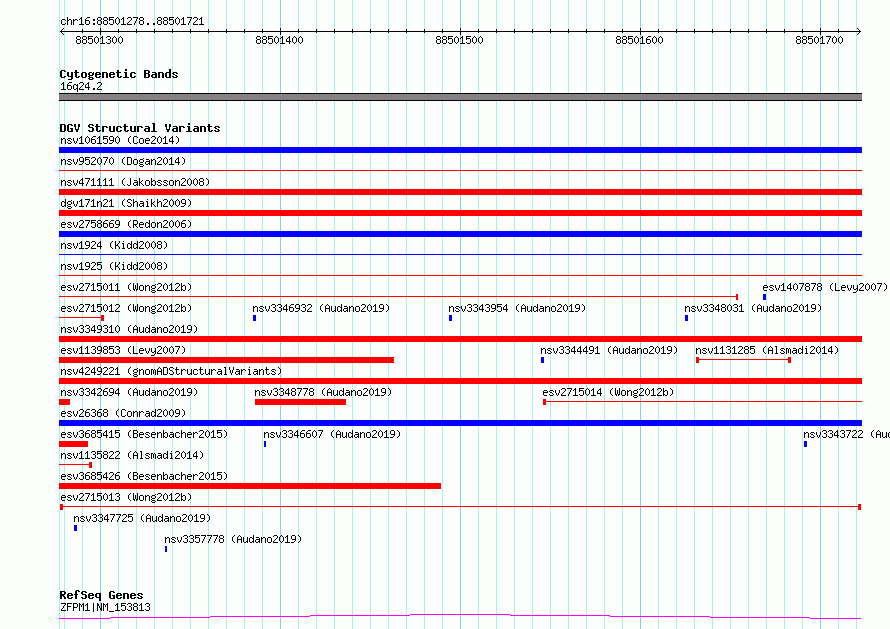Click the 88501600 ruler coordinate

point(639,40)
